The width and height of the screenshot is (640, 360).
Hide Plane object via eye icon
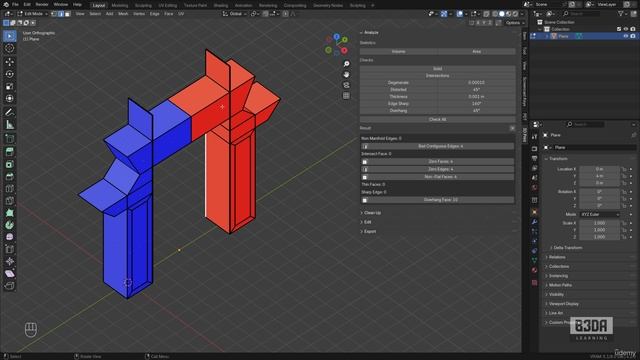(x=626, y=36)
